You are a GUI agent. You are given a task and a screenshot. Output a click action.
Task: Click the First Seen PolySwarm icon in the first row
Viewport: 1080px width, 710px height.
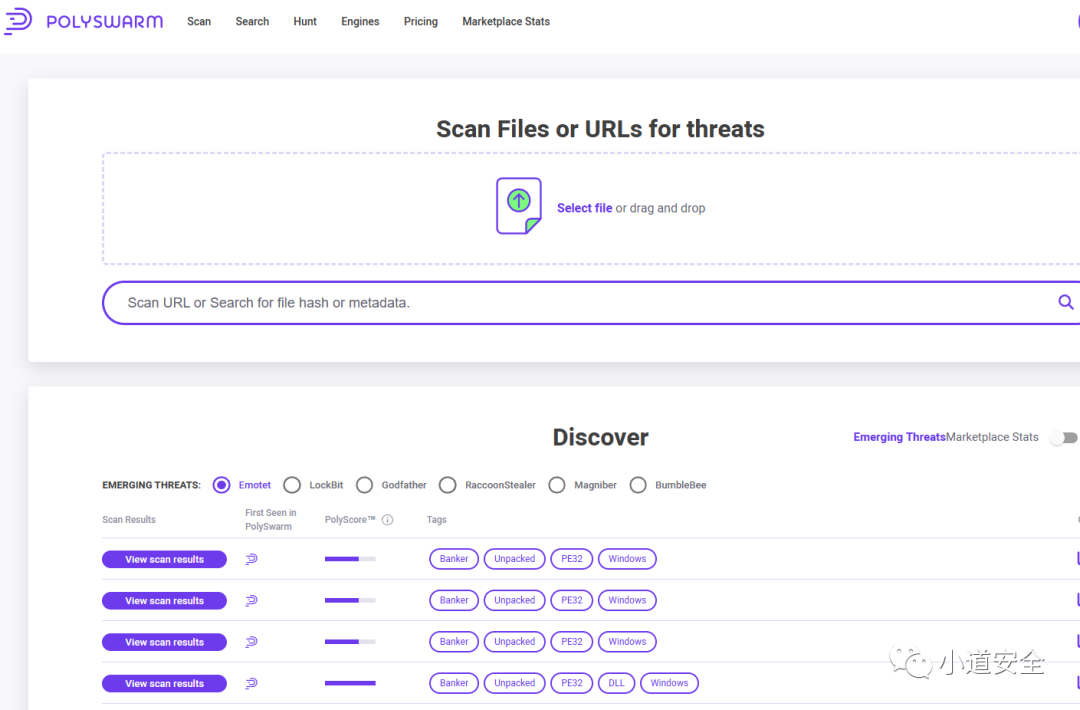(x=251, y=558)
